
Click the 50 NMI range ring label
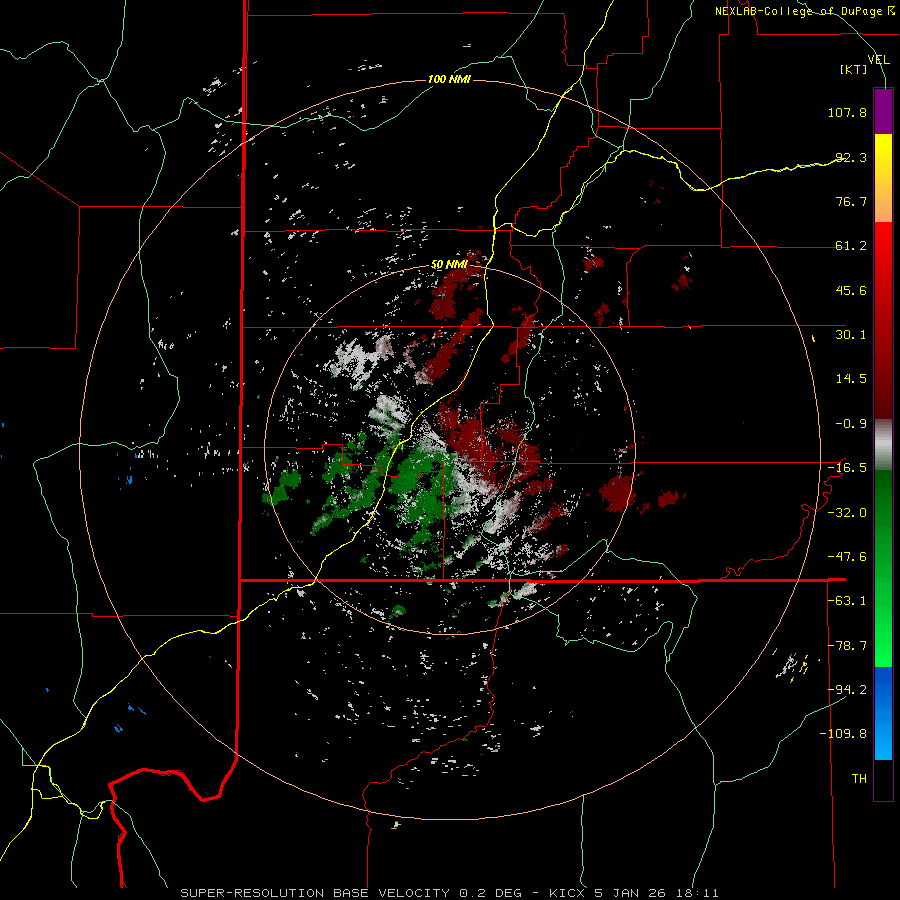[x=449, y=265]
